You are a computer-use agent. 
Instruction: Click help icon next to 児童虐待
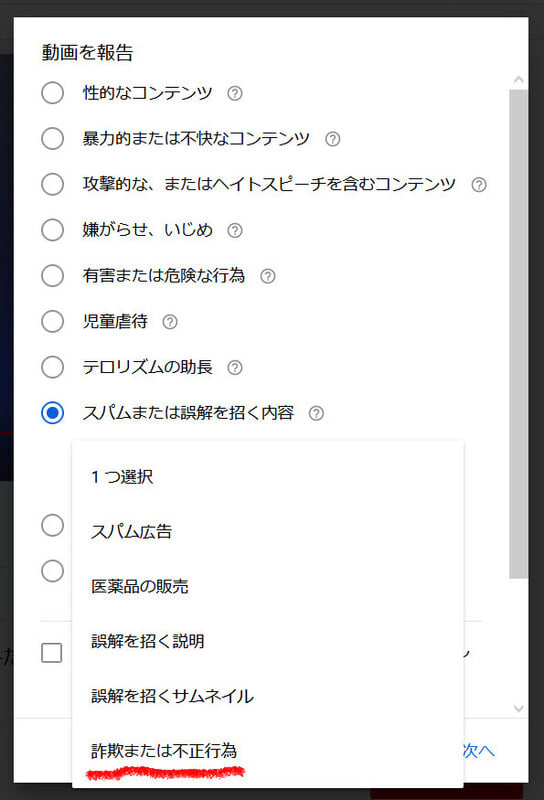tap(170, 322)
